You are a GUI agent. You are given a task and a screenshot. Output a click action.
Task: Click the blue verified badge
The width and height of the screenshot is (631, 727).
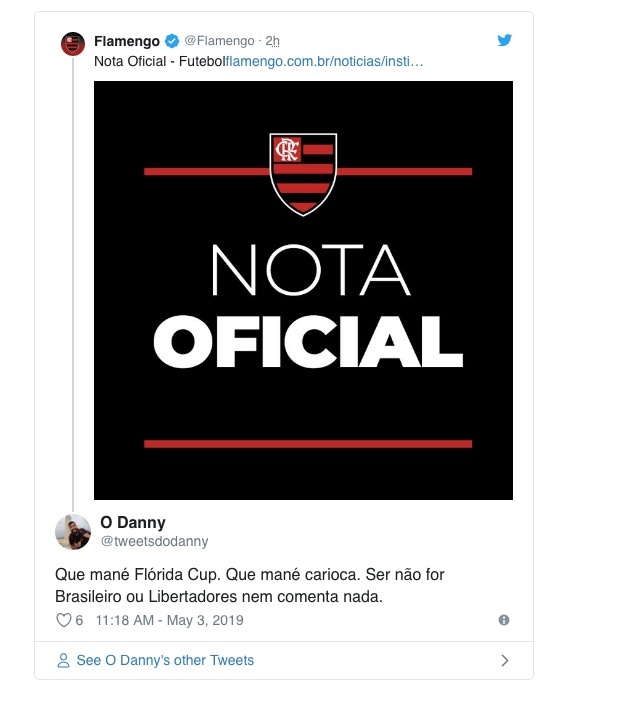tap(172, 41)
